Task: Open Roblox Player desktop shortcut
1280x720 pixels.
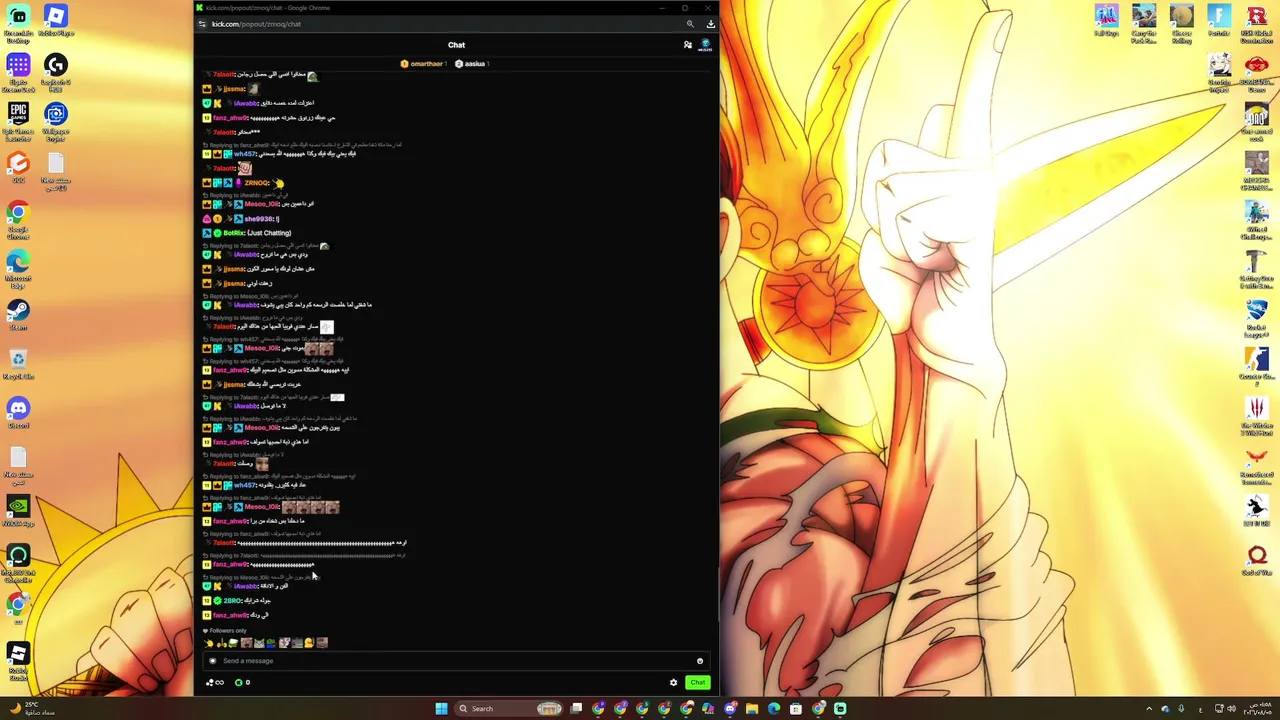Action: (x=56, y=20)
